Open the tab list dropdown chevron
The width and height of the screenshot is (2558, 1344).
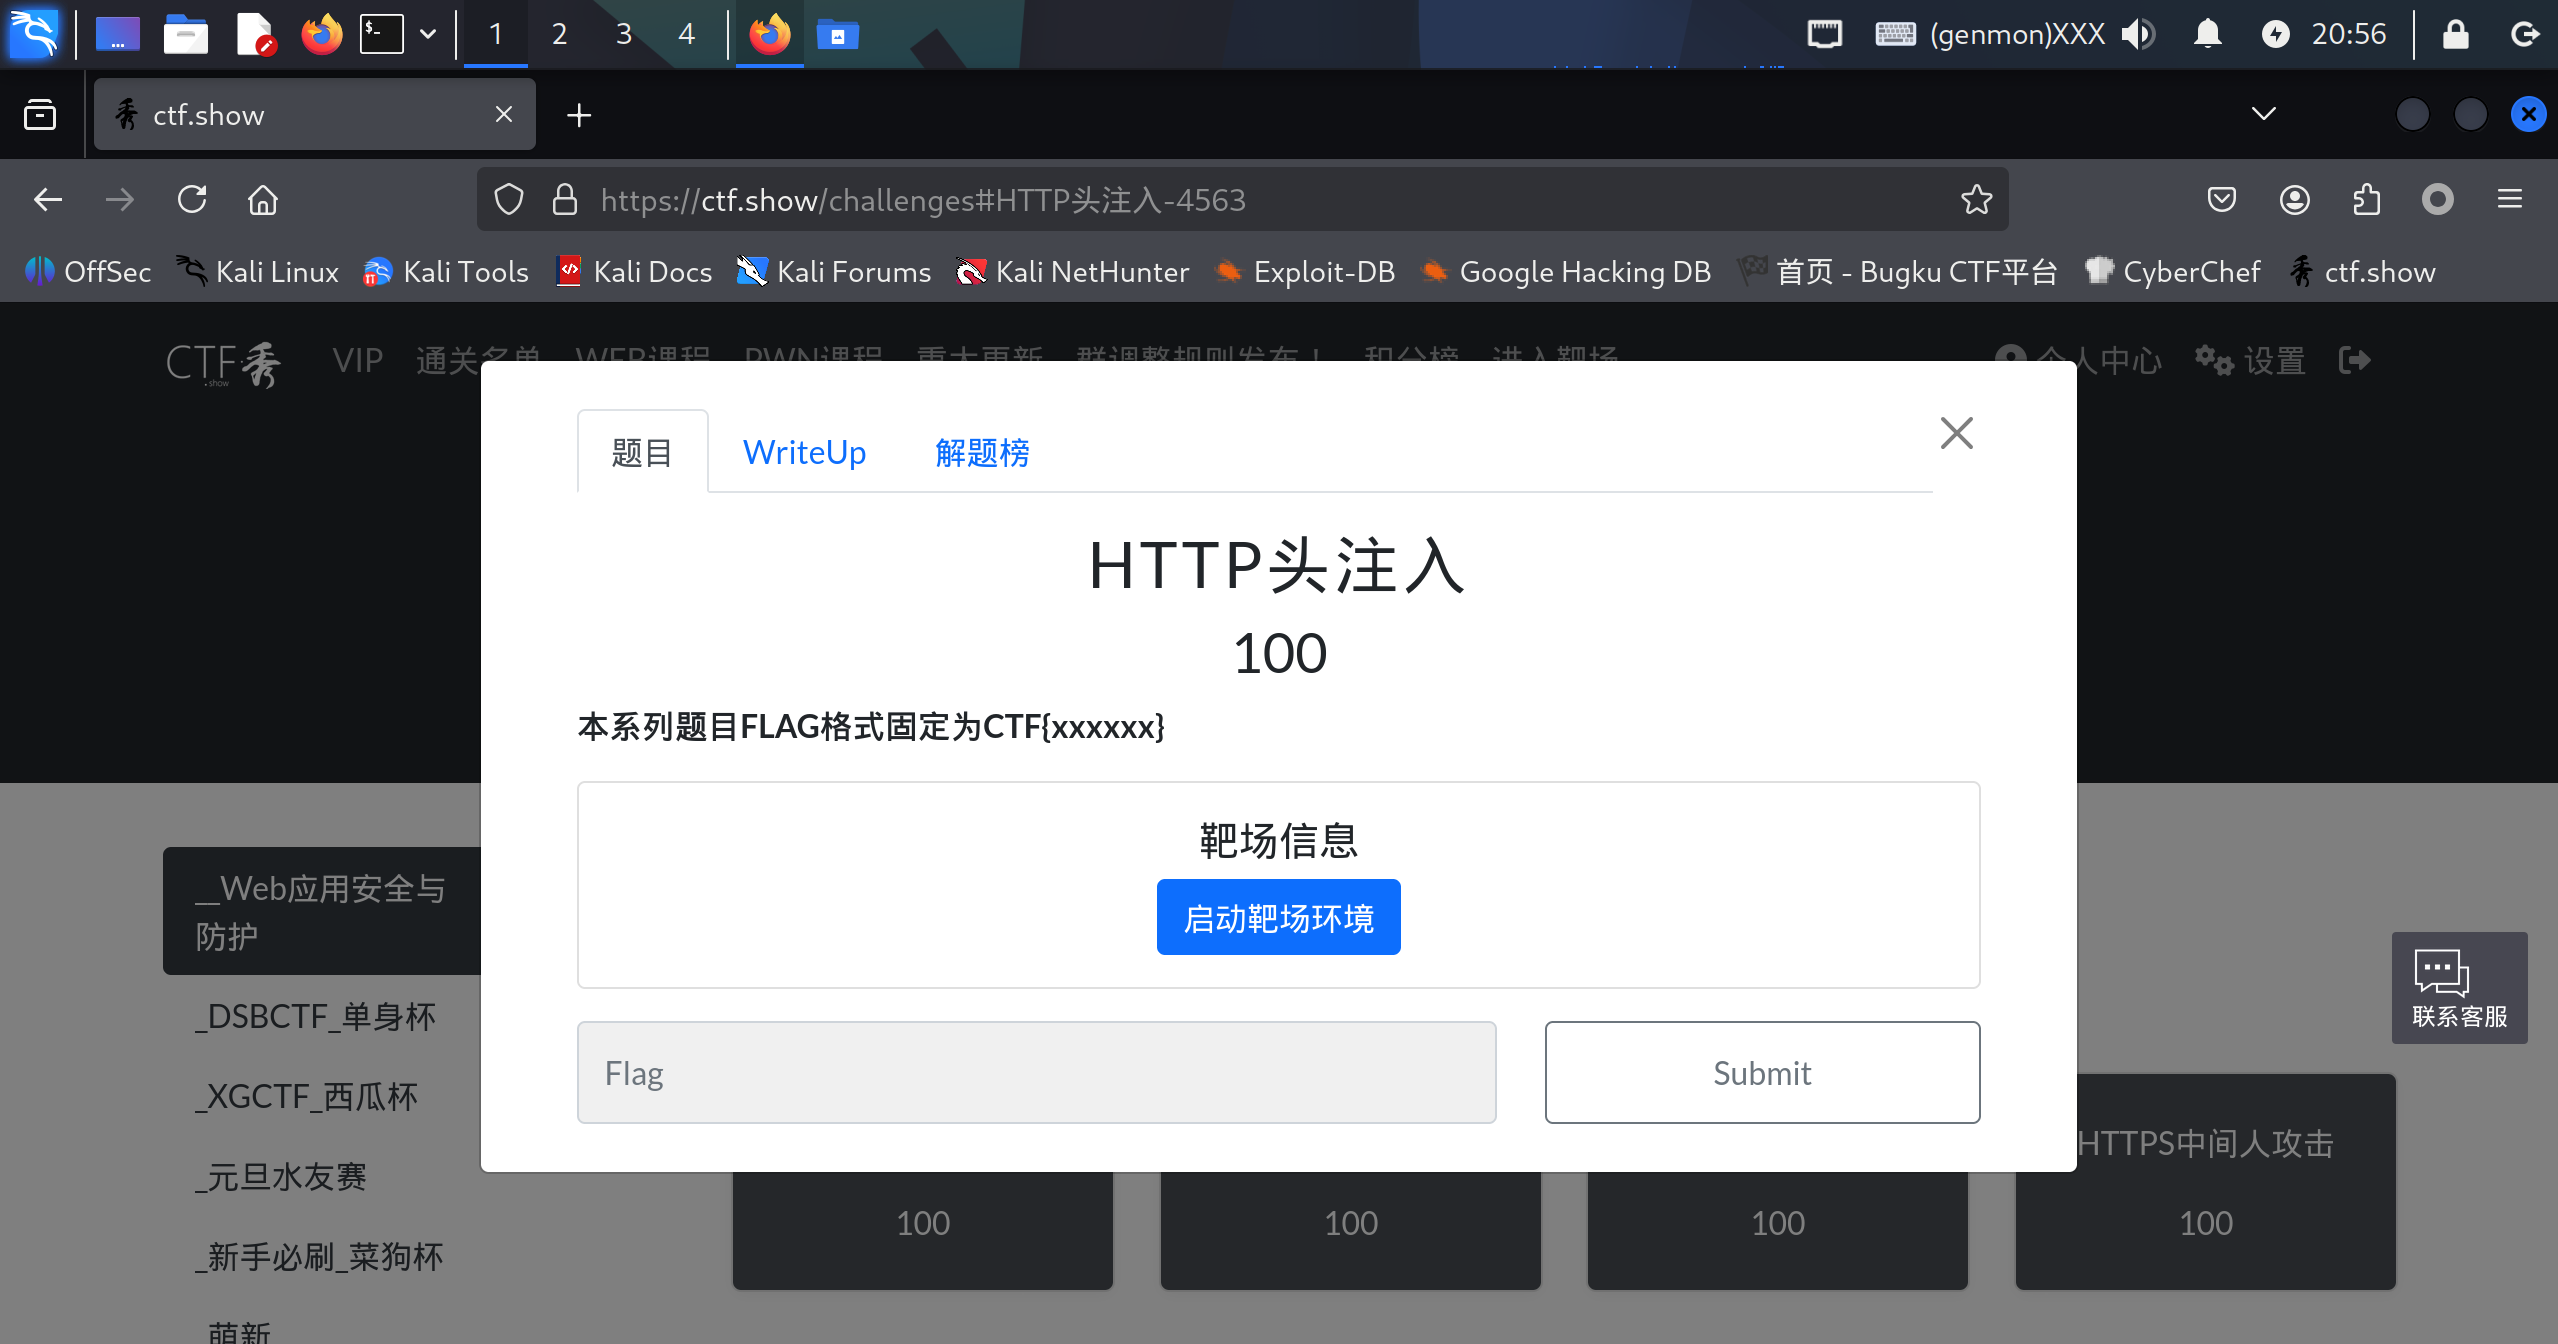(2264, 114)
